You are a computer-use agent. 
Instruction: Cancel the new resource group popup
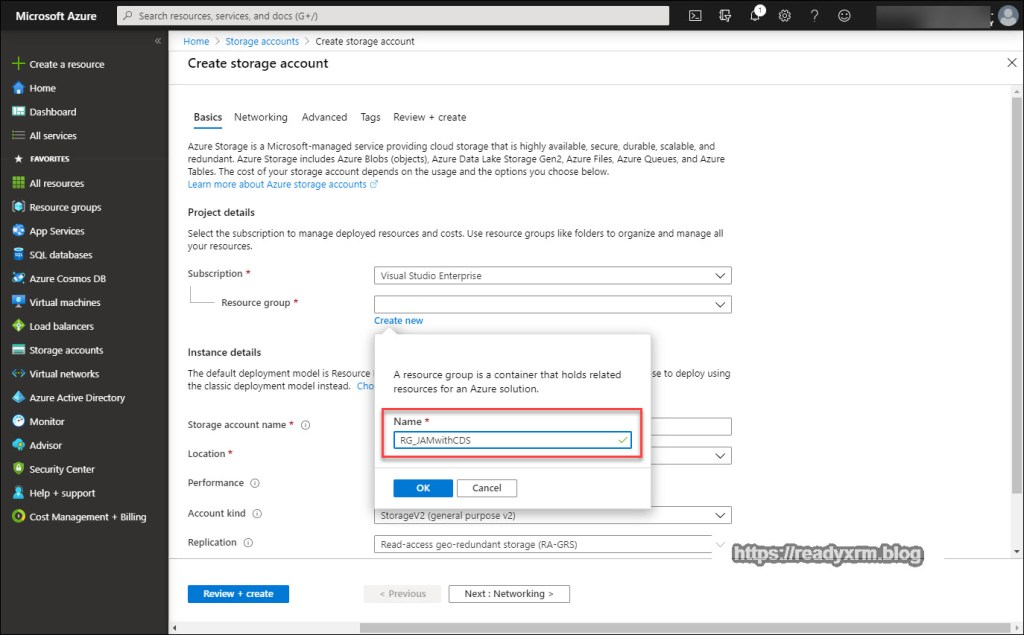pyautogui.click(x=486, y=488)
